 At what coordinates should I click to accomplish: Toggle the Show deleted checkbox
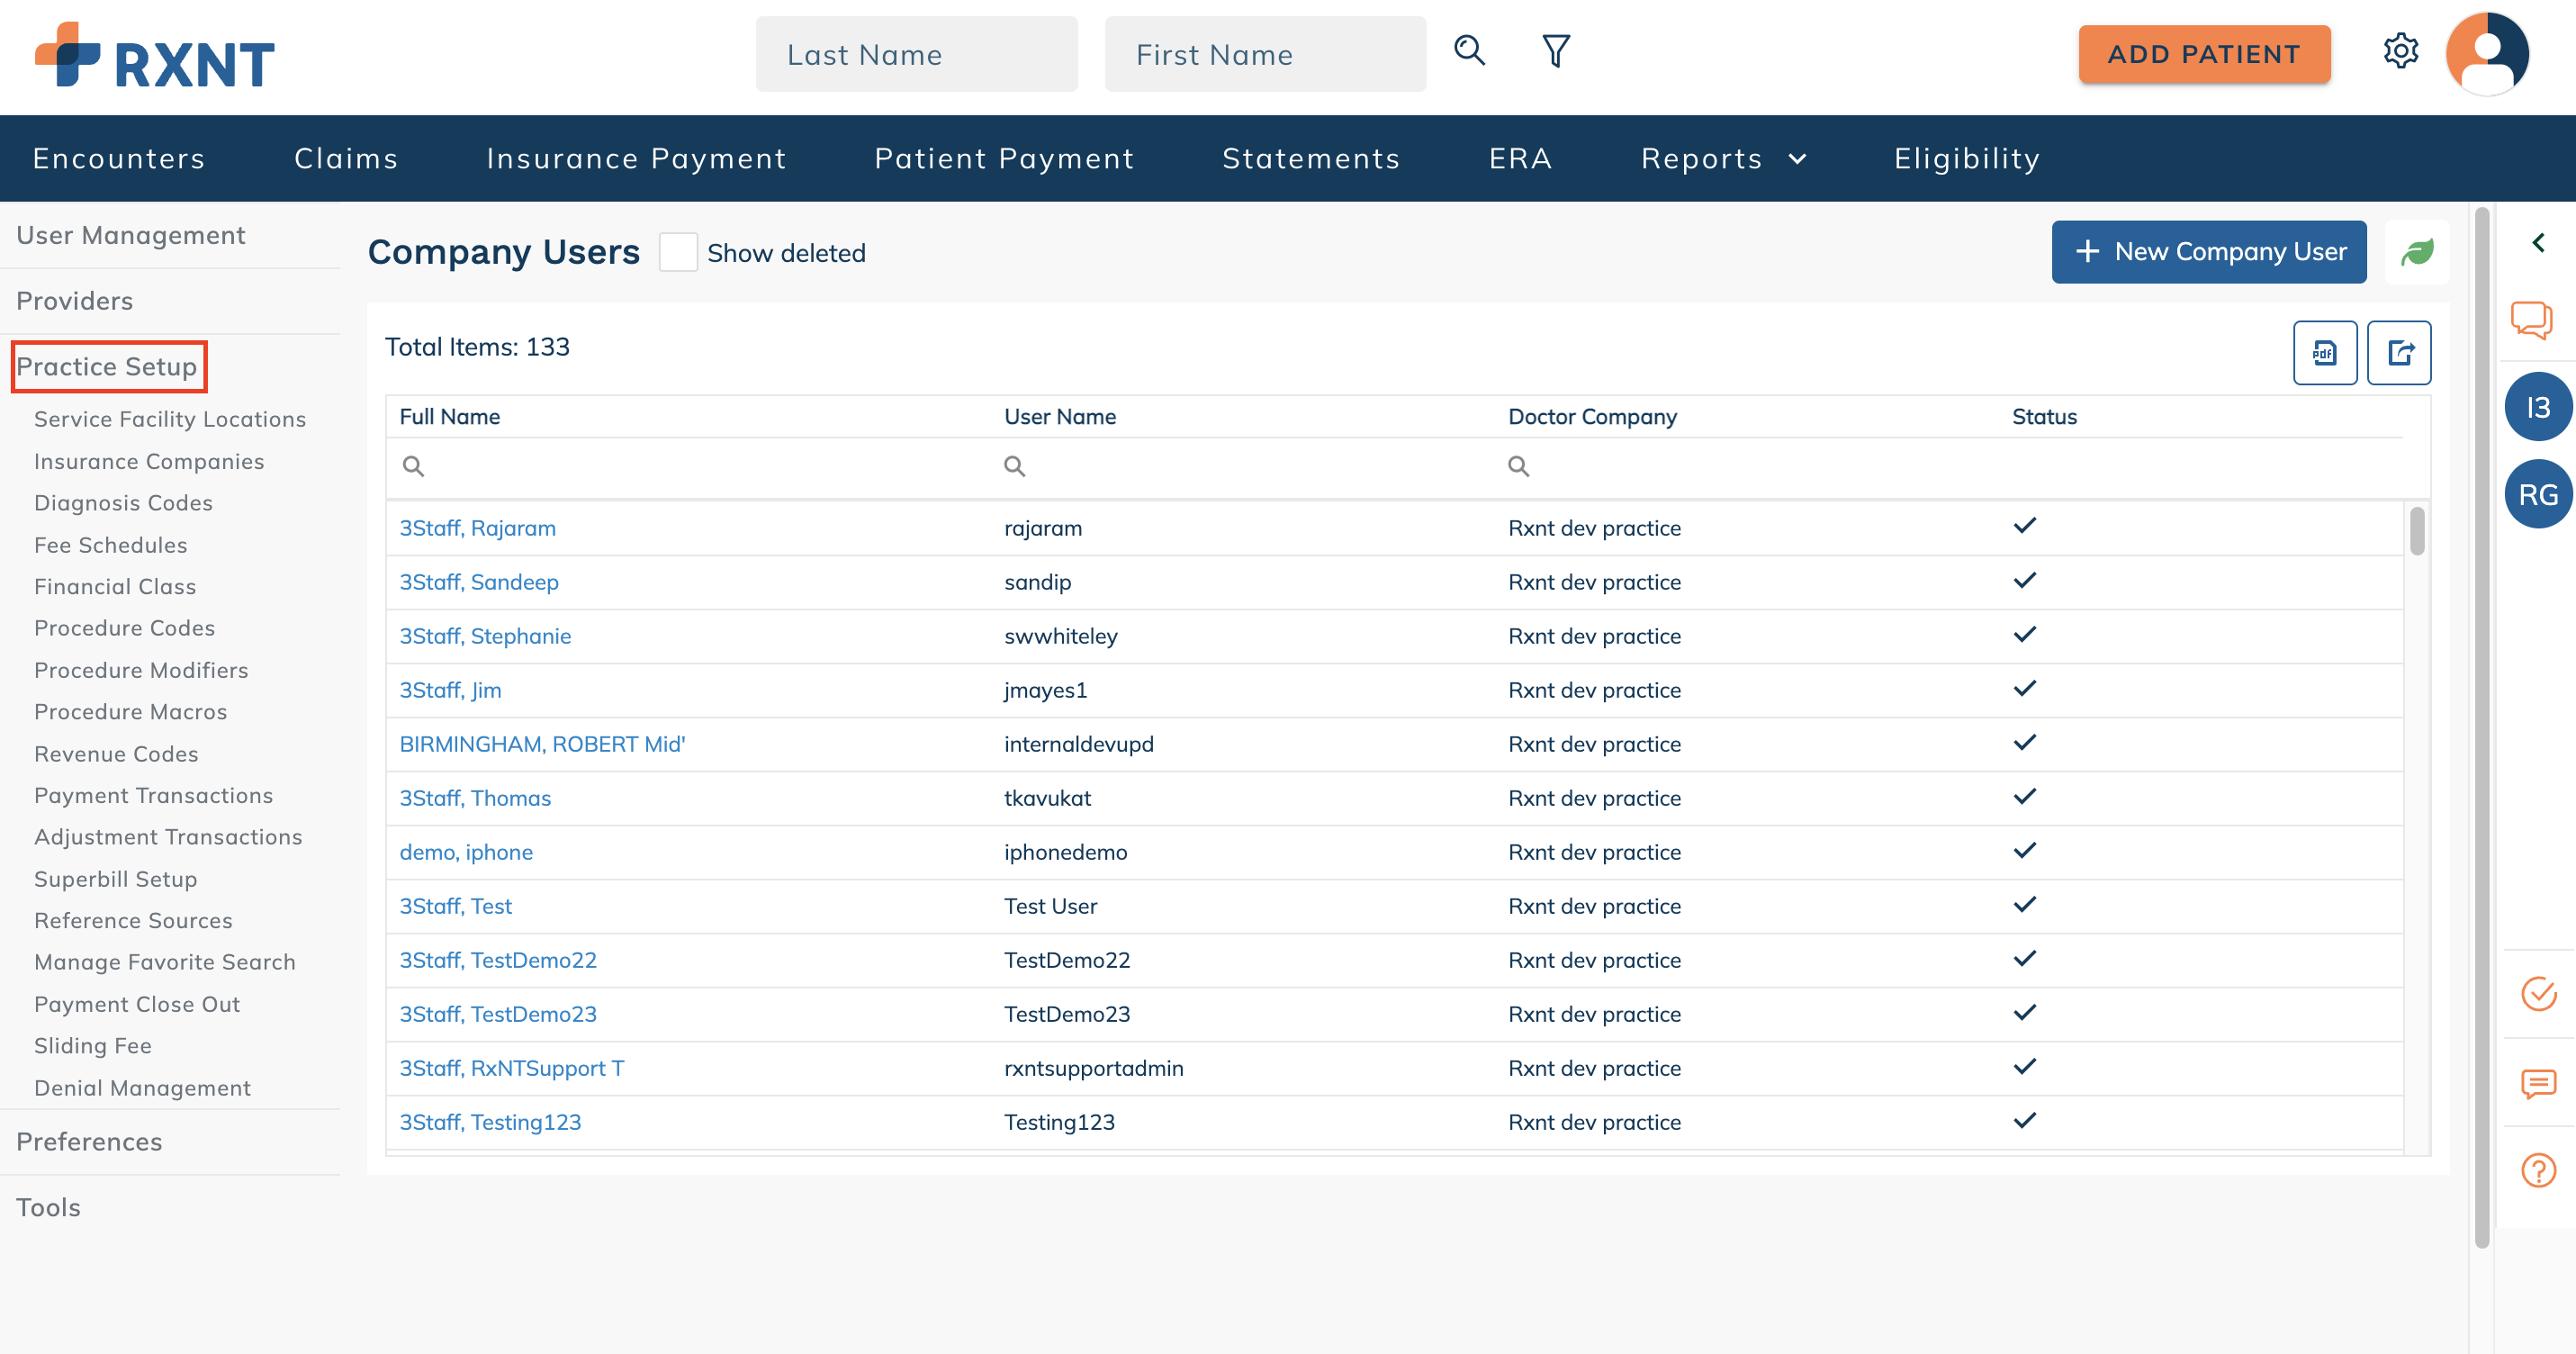(x=678, y=252)
